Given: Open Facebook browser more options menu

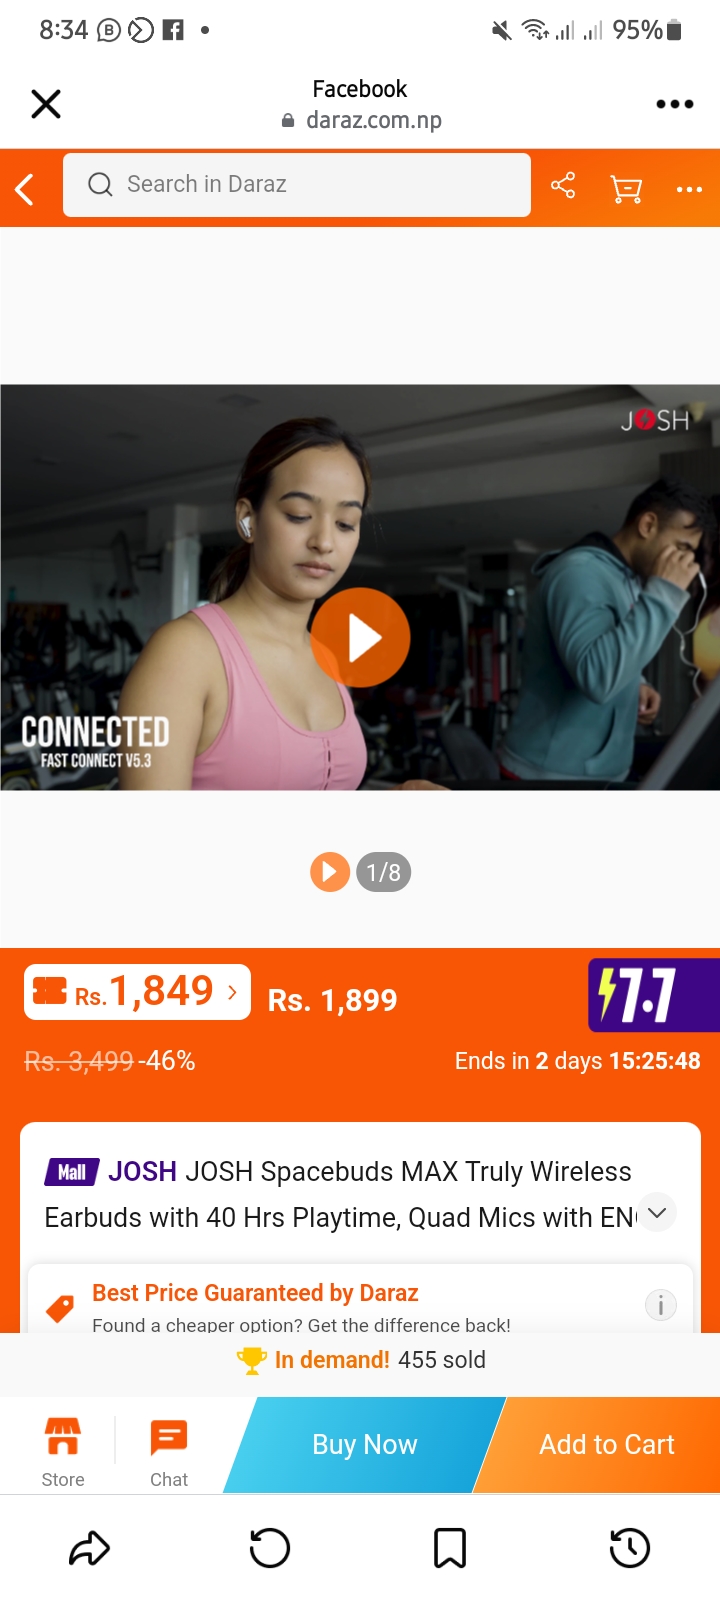Looking at the screenshot, I should click(x=675, y=104).
